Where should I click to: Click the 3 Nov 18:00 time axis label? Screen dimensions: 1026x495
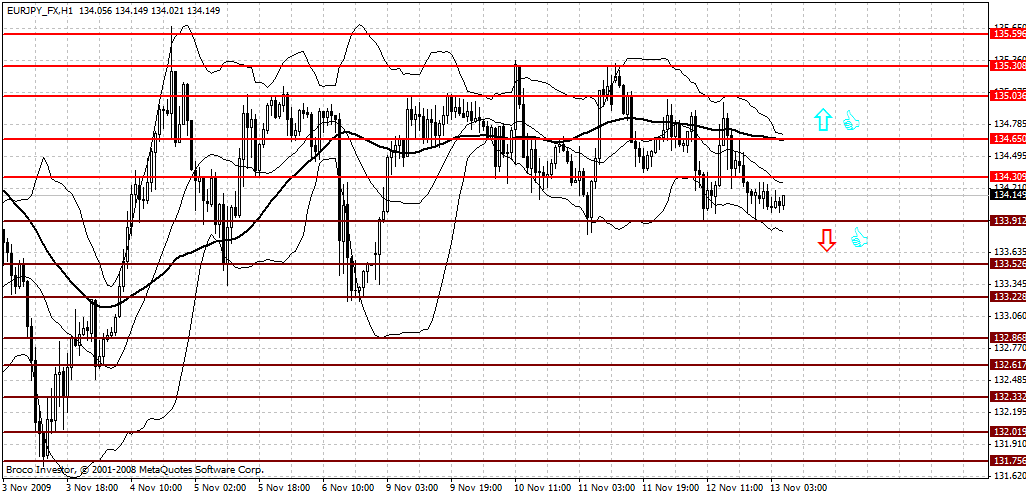(92, 488)
